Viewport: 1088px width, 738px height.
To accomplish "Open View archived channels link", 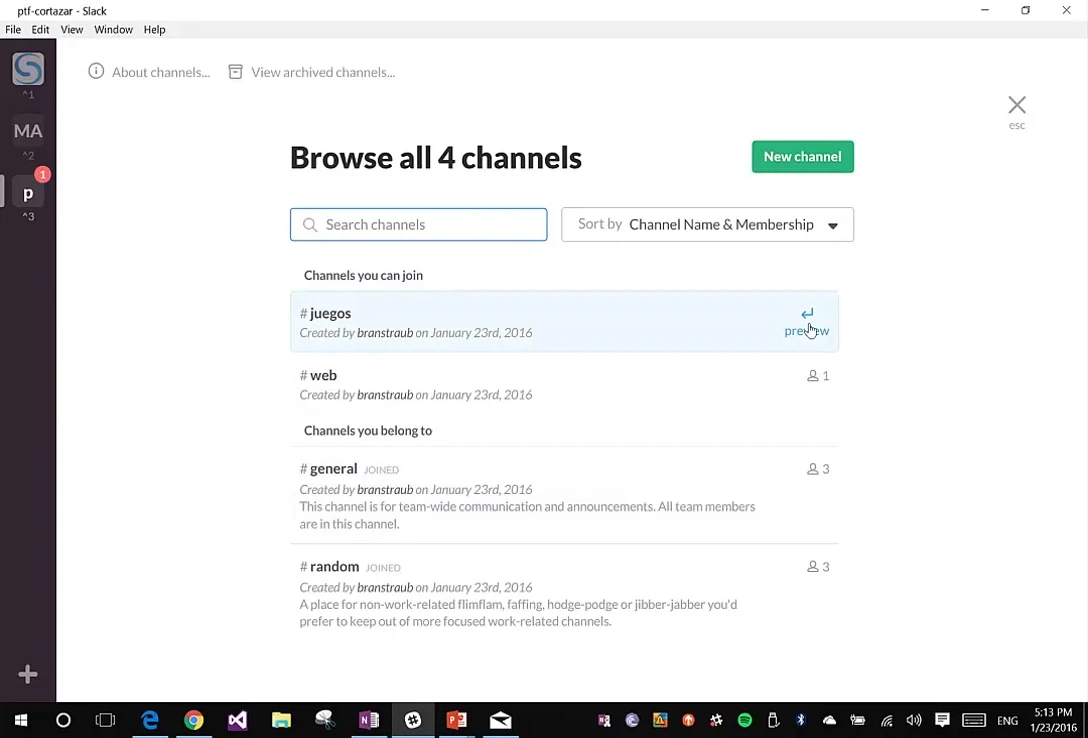I will point(323,72).
